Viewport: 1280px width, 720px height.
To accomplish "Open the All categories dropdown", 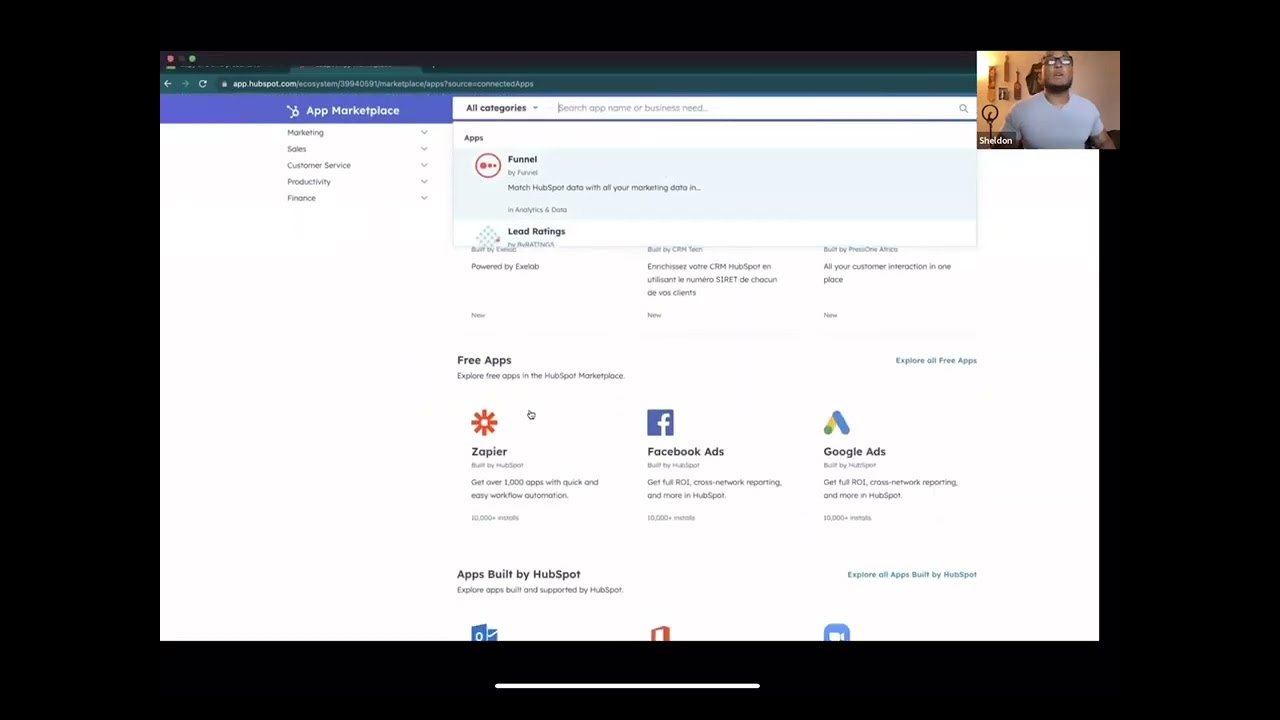I will click(x=502, y=108).
